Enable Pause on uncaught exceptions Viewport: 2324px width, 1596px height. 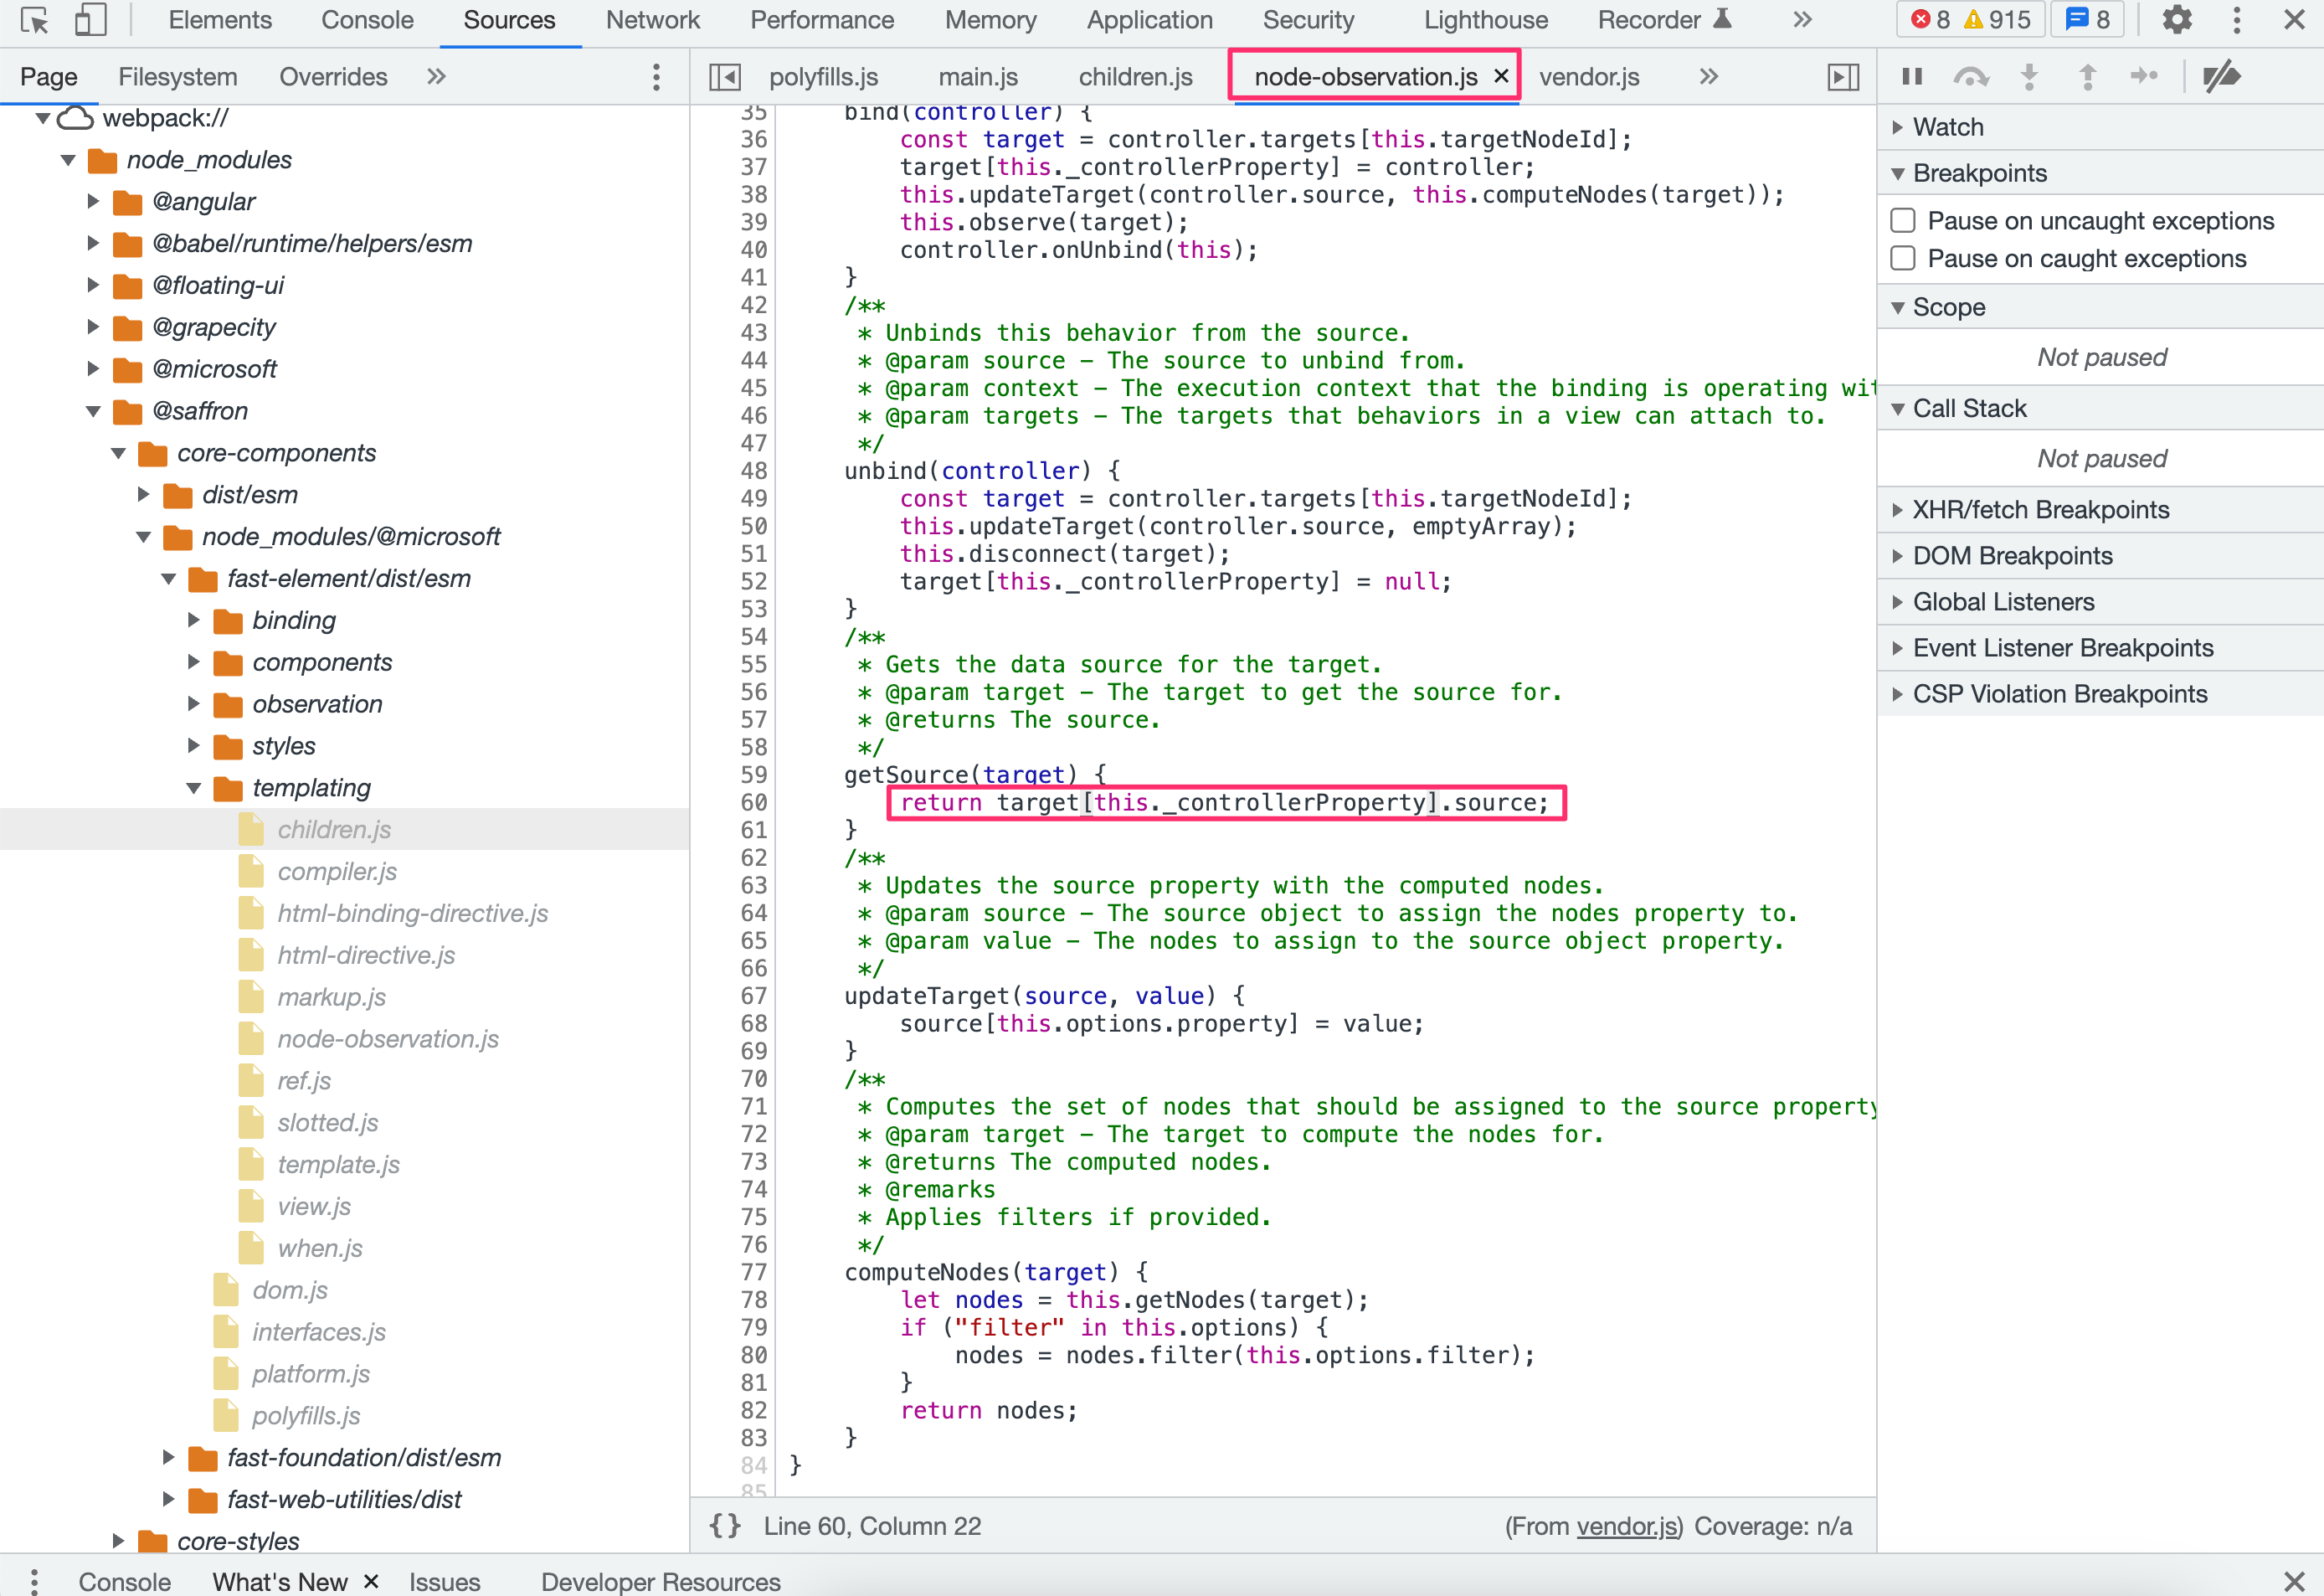1903,220
